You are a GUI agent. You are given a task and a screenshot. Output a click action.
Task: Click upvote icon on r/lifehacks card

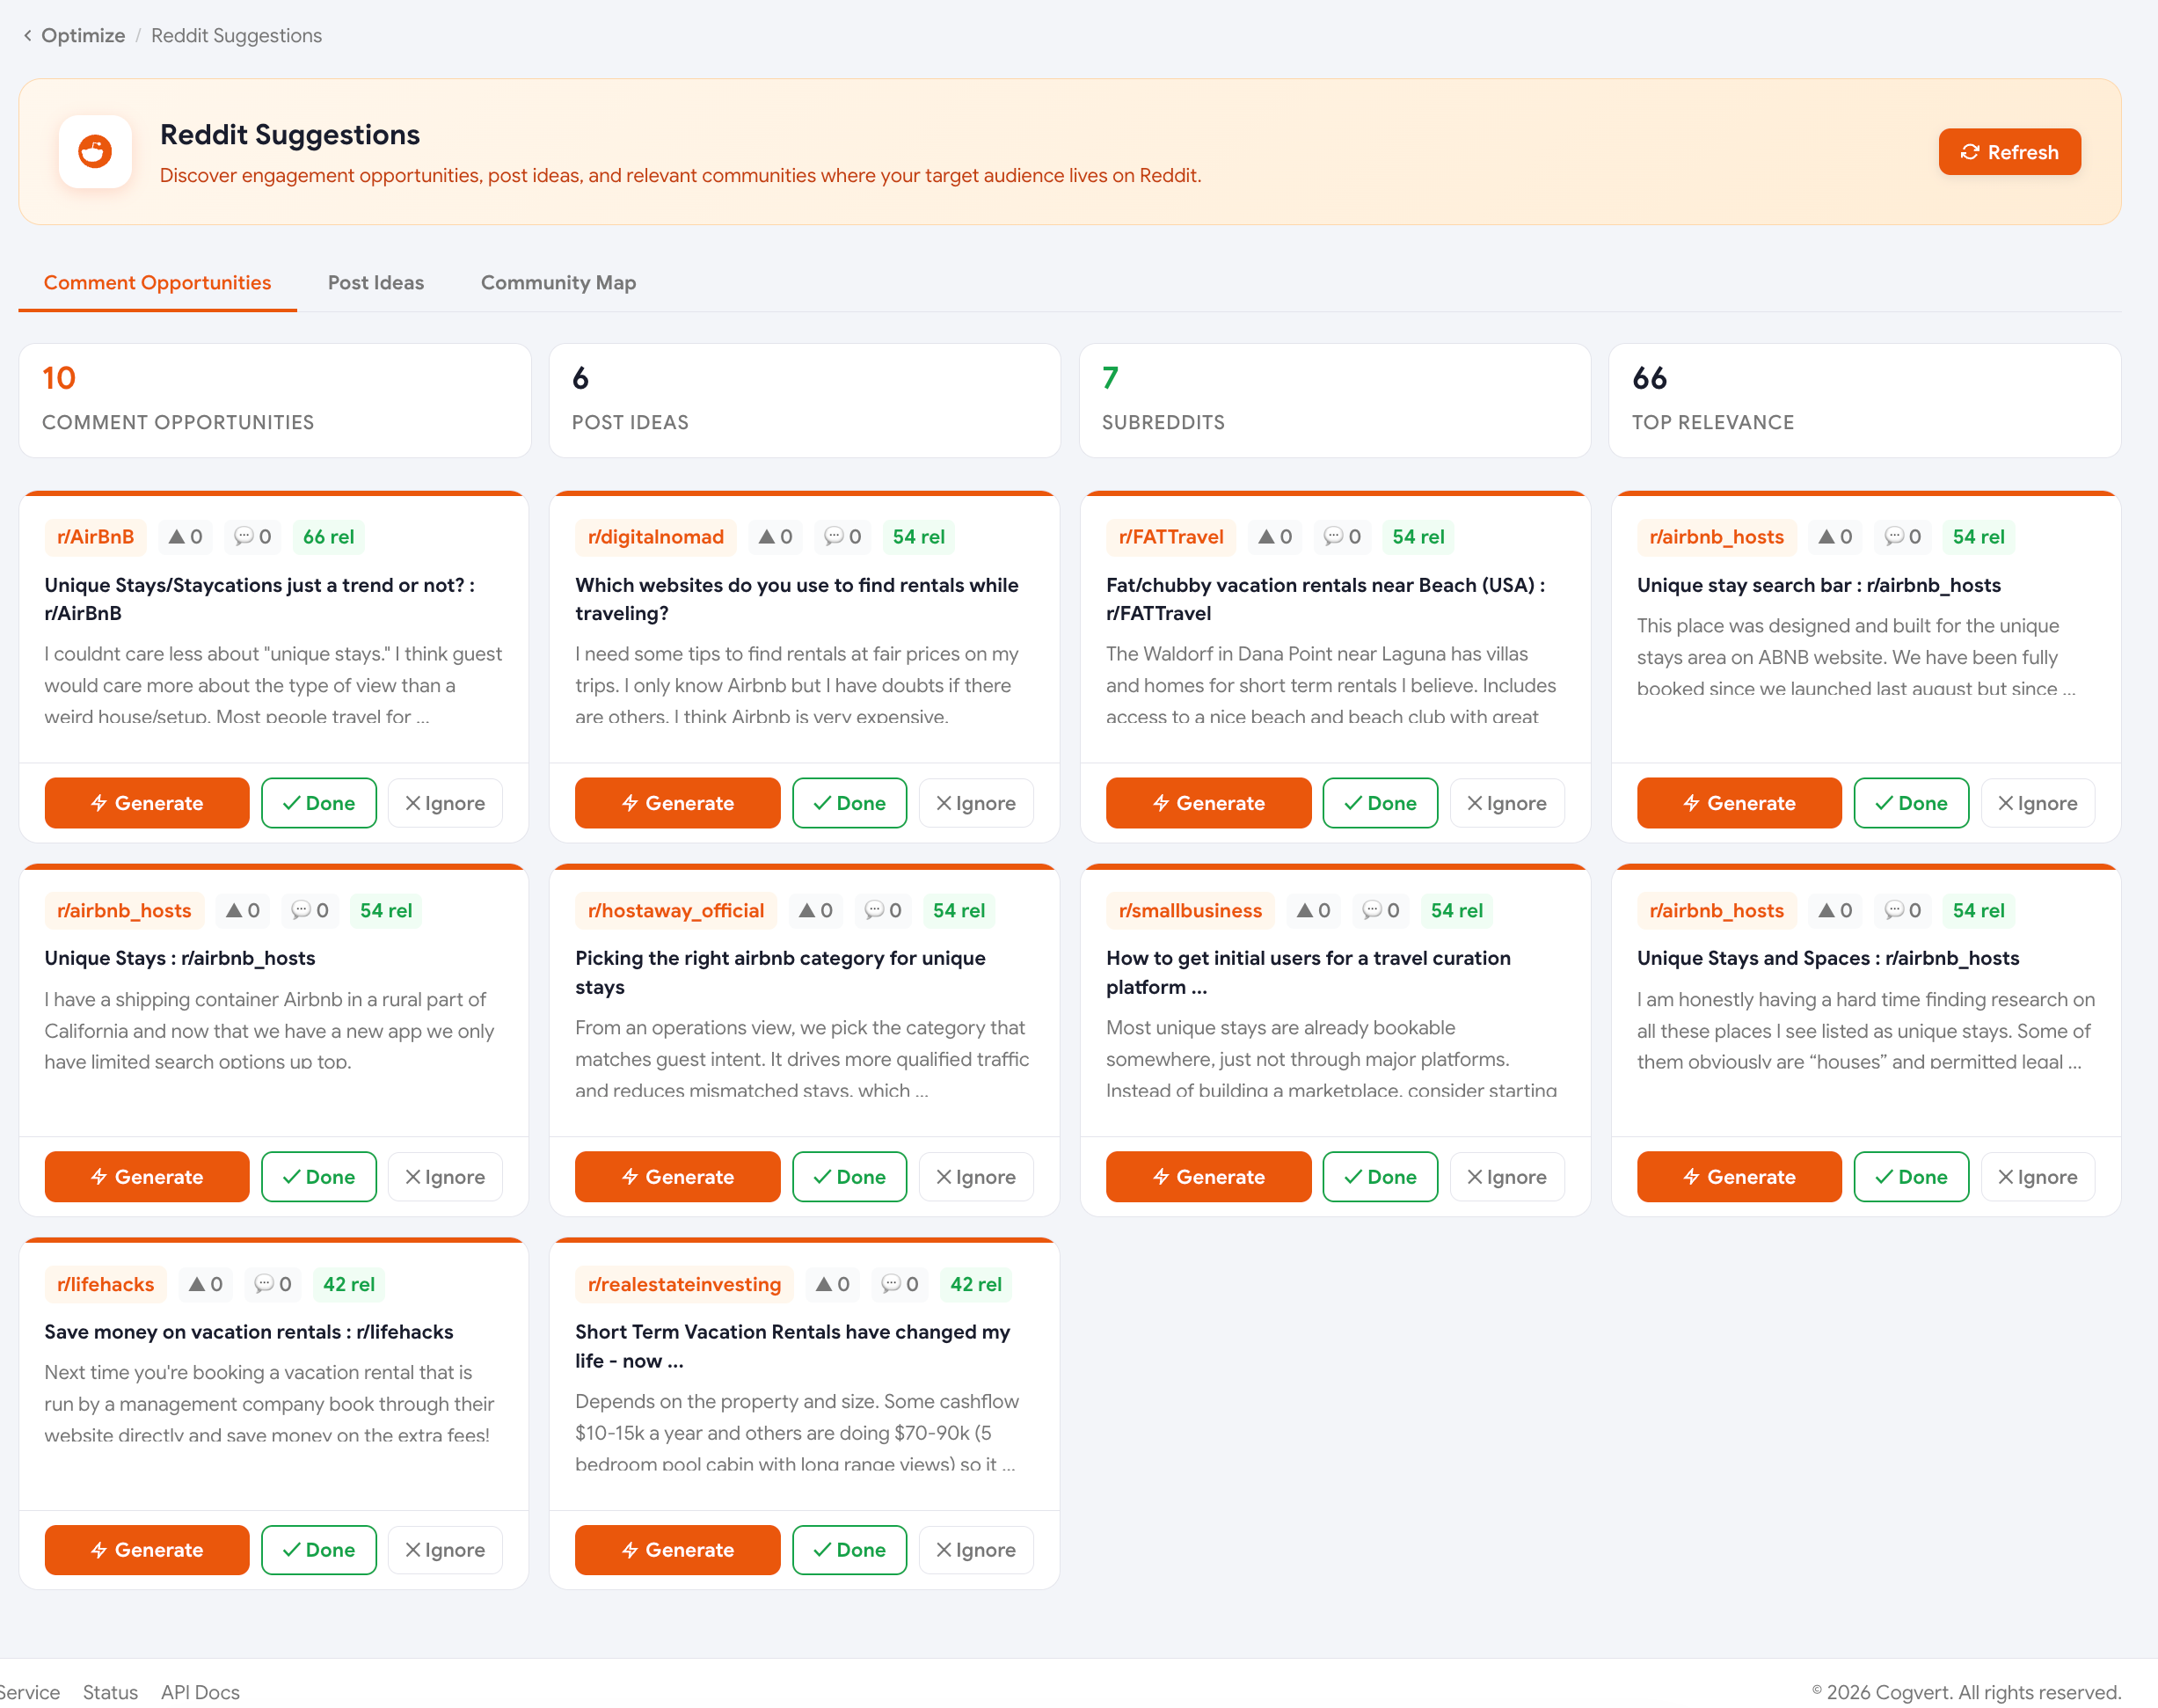[x=197, y=1284]
